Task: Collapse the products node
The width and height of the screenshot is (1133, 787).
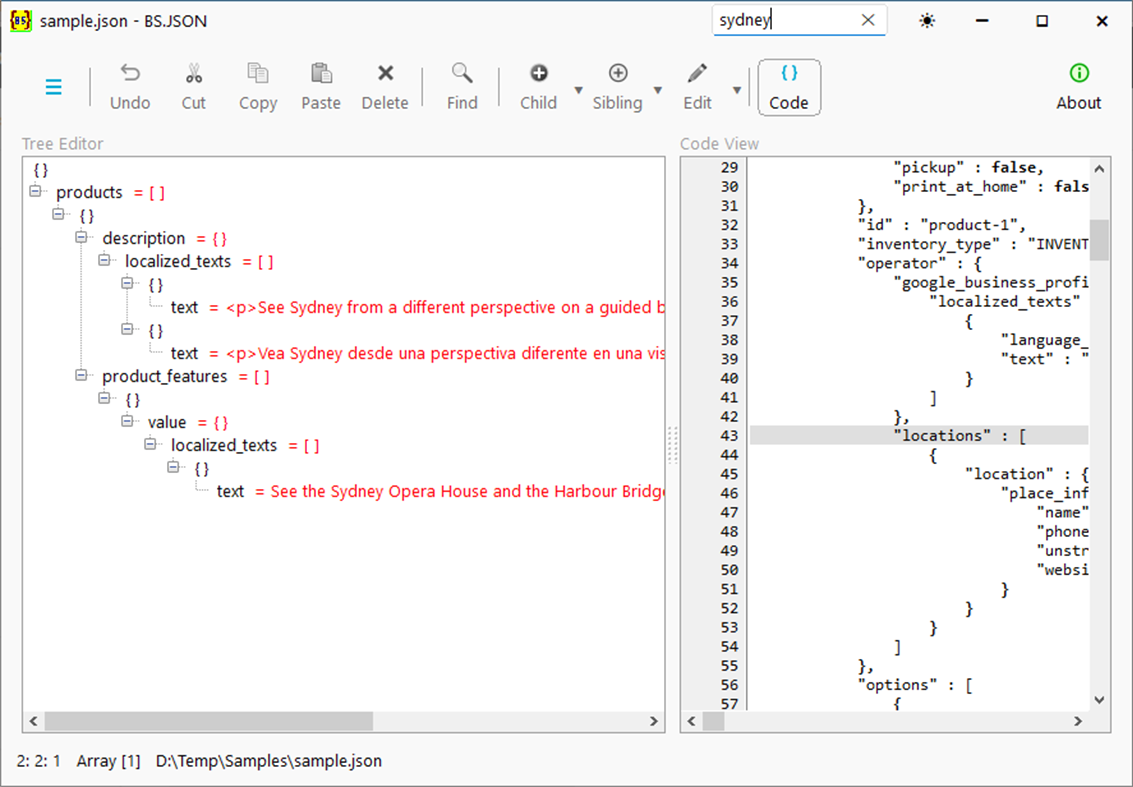Action: point(35,192)
